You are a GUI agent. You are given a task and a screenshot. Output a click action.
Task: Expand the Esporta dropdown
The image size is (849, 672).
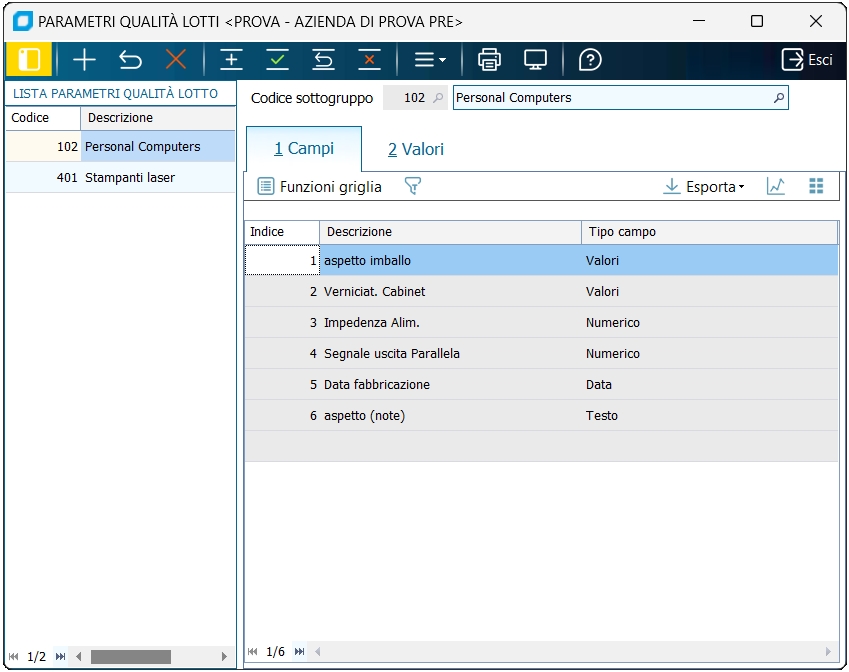coord(705,187)
